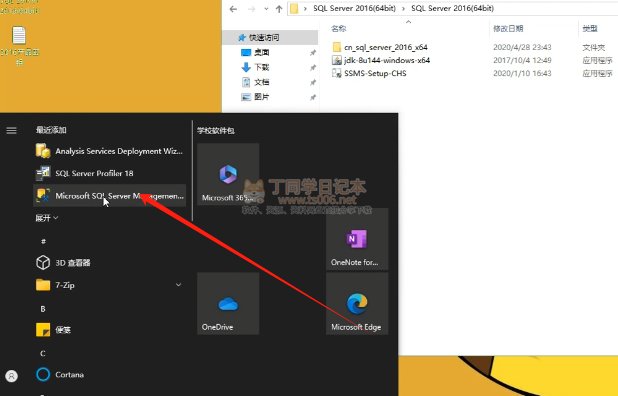Launch SQL Server Profiler 18
This screenshot has width=618, height=396.
(109, 173)
